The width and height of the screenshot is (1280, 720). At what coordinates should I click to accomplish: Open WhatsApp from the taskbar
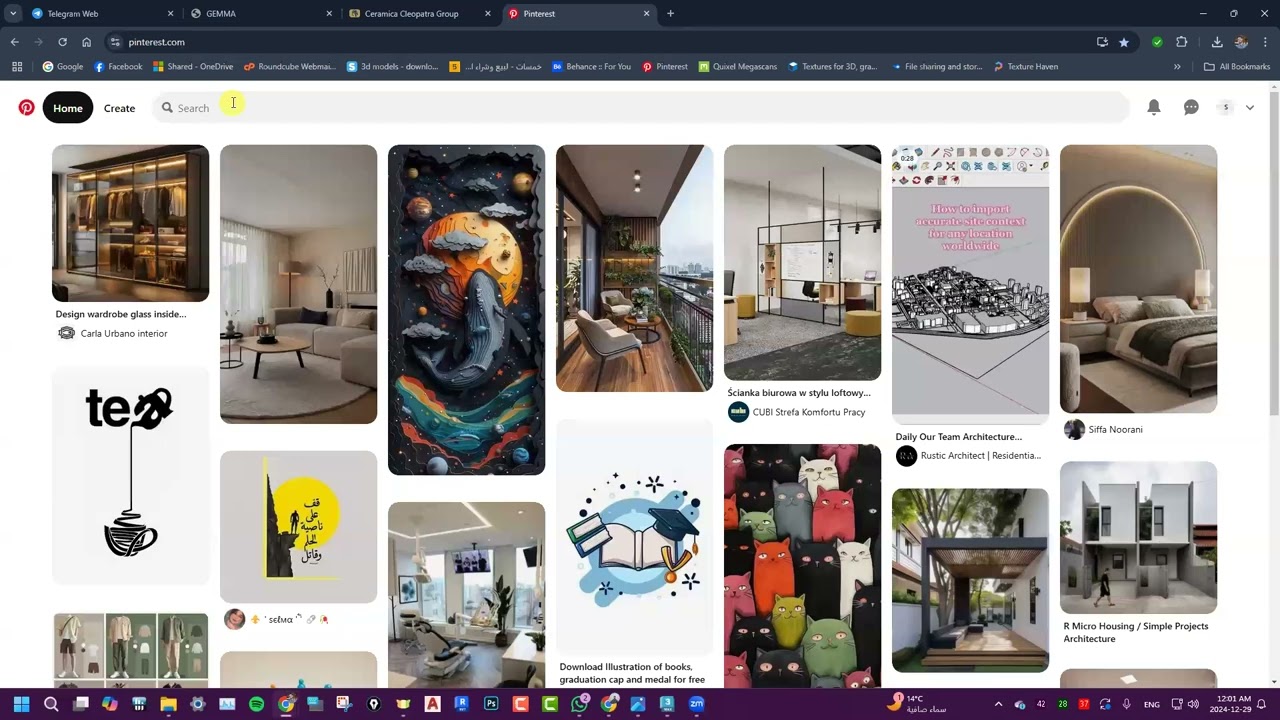pyautogui.click(x=579, y=704)
